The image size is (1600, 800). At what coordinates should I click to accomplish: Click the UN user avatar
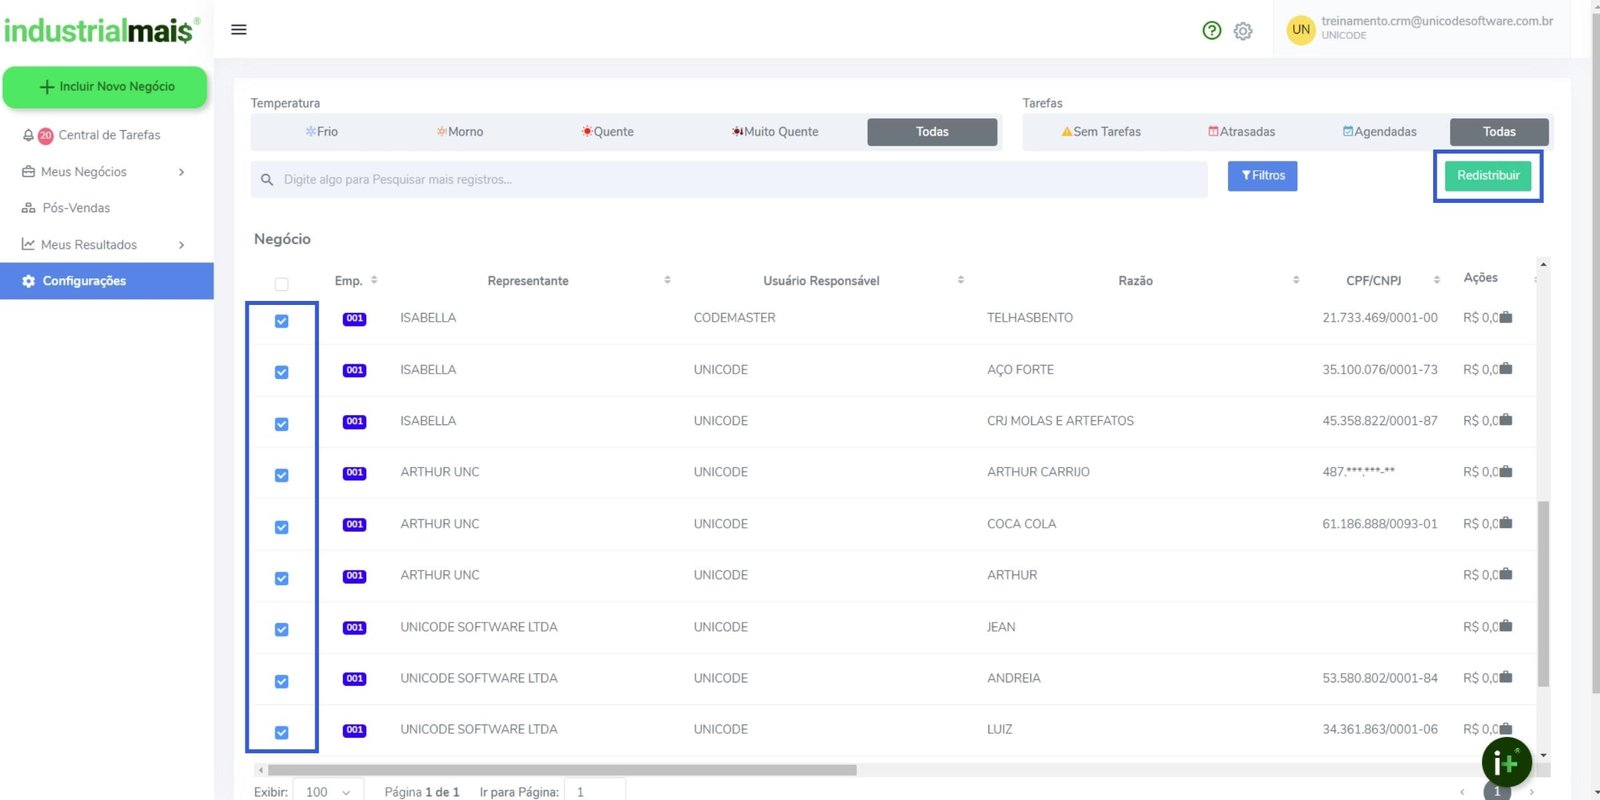click(1300, 30)
